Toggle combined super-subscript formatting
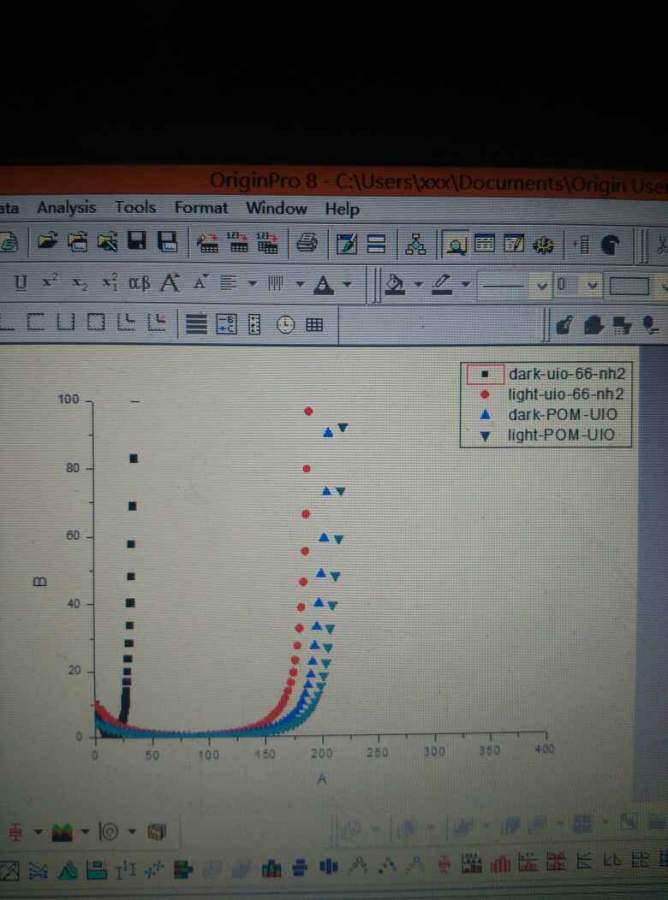The width and height of the screenshot is (668, 900). (x=109, y=283)
